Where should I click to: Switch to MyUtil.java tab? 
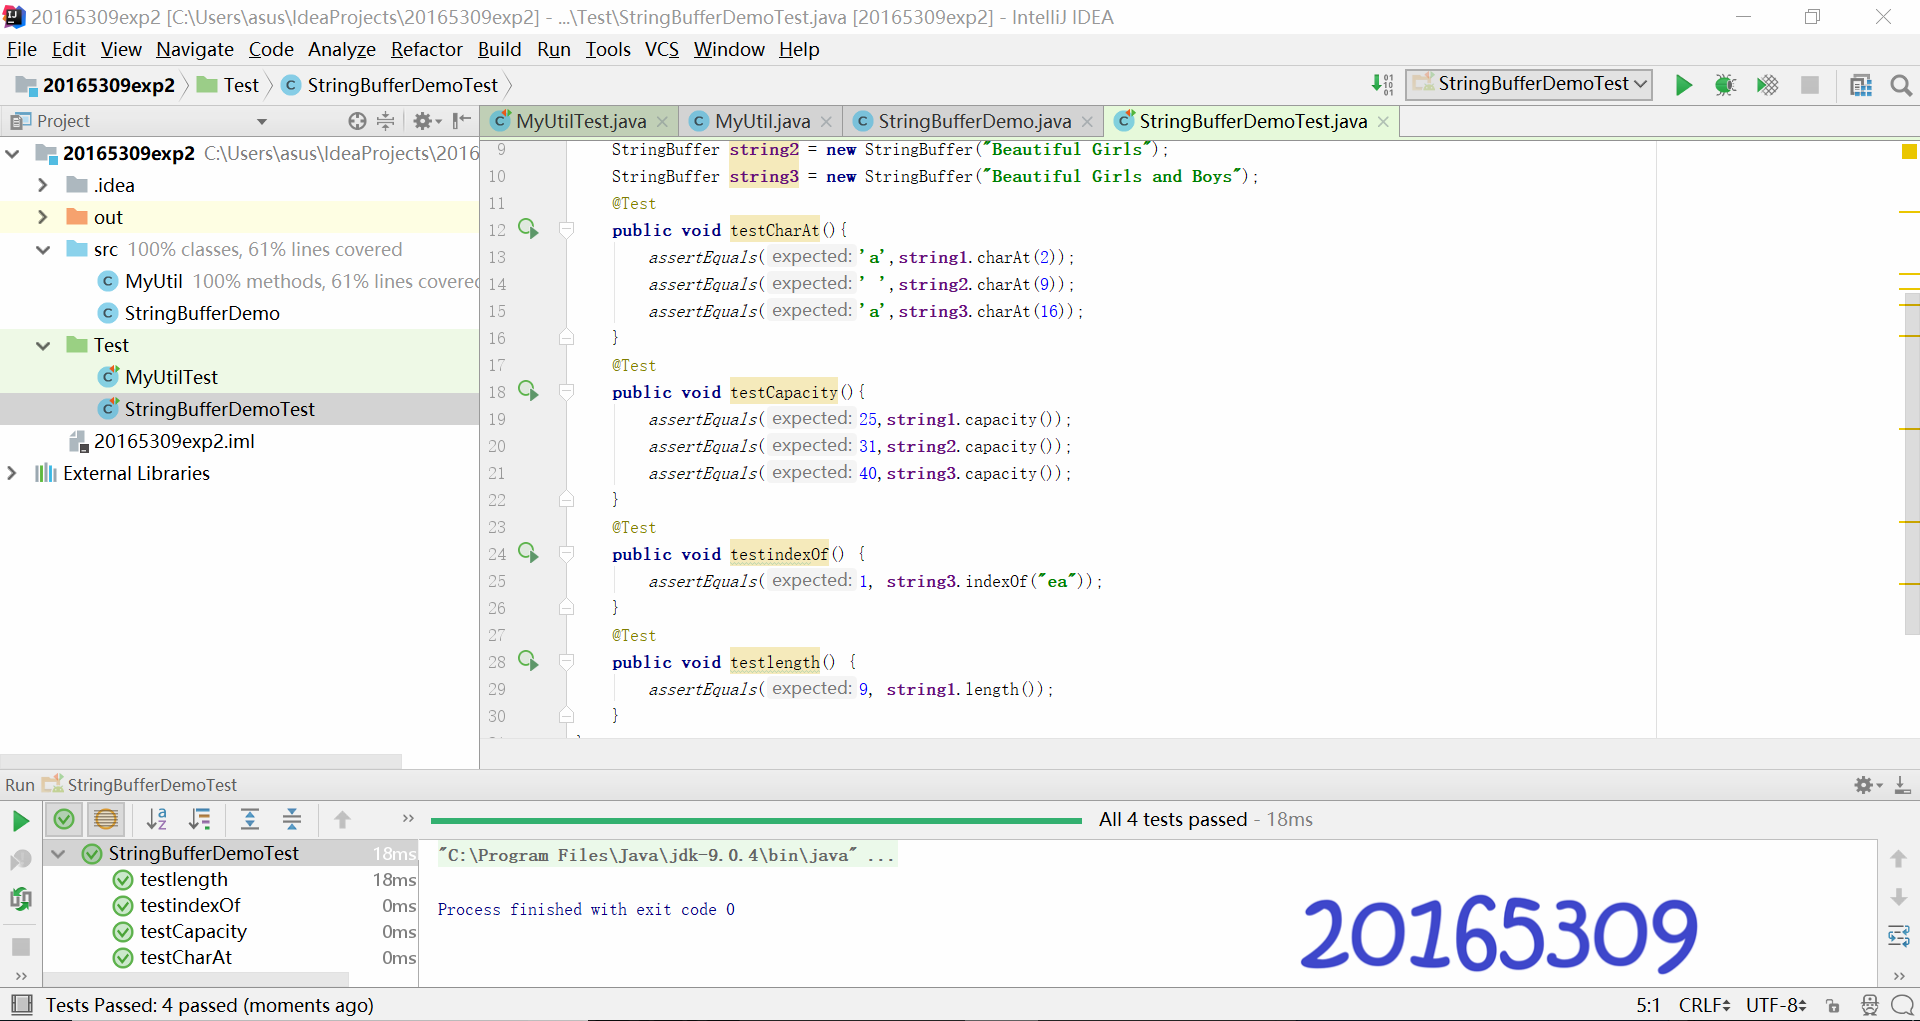(x=762, y=121)
